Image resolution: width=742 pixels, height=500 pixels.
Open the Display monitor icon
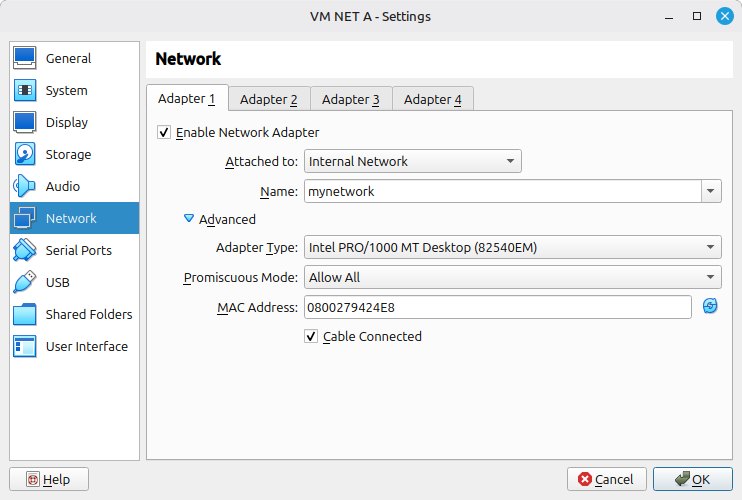tap(25, 123)
